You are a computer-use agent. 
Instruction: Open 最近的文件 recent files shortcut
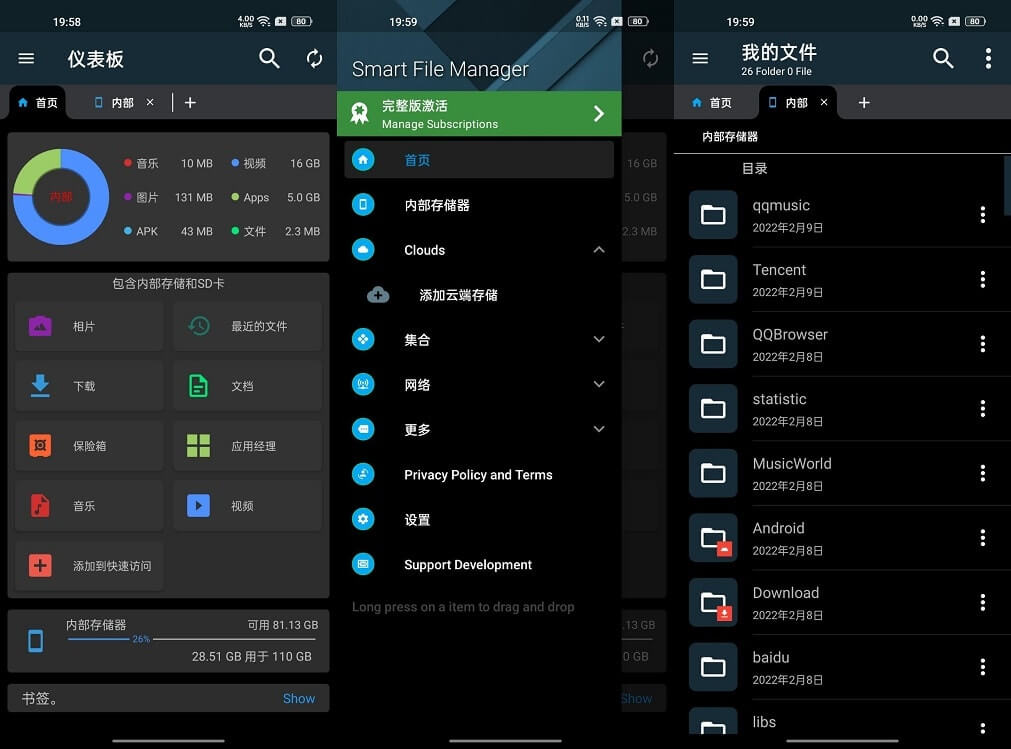pyautogui.click(x=247, y=326)
